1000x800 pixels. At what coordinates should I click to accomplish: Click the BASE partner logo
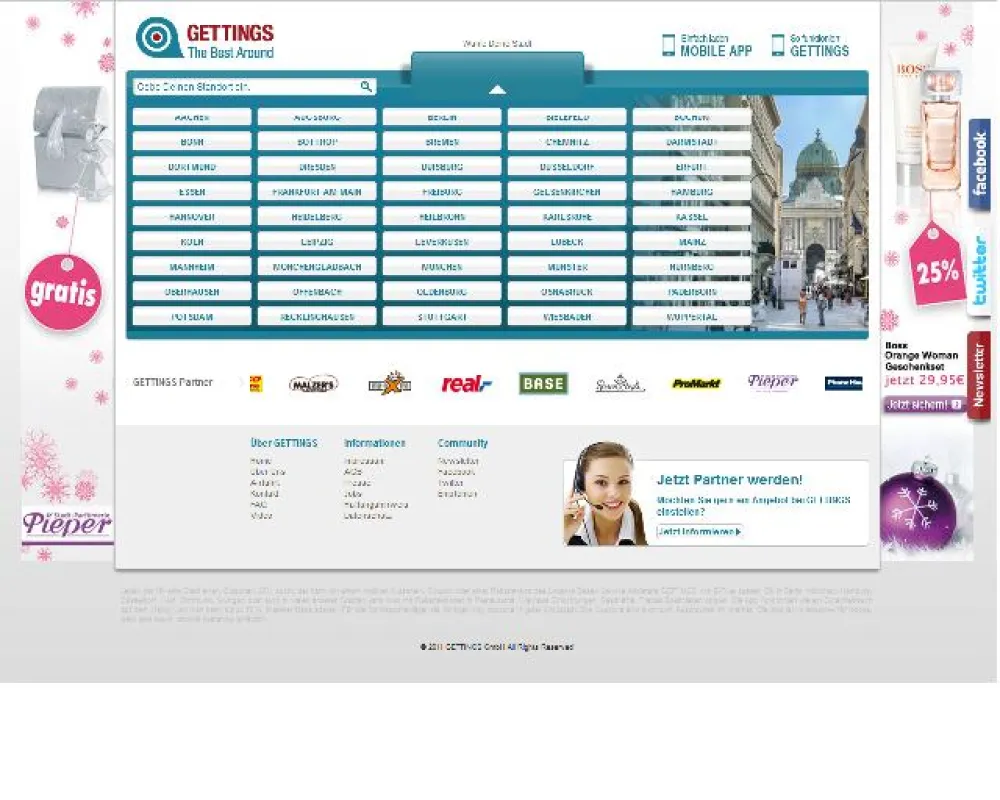tap(543, 383)
